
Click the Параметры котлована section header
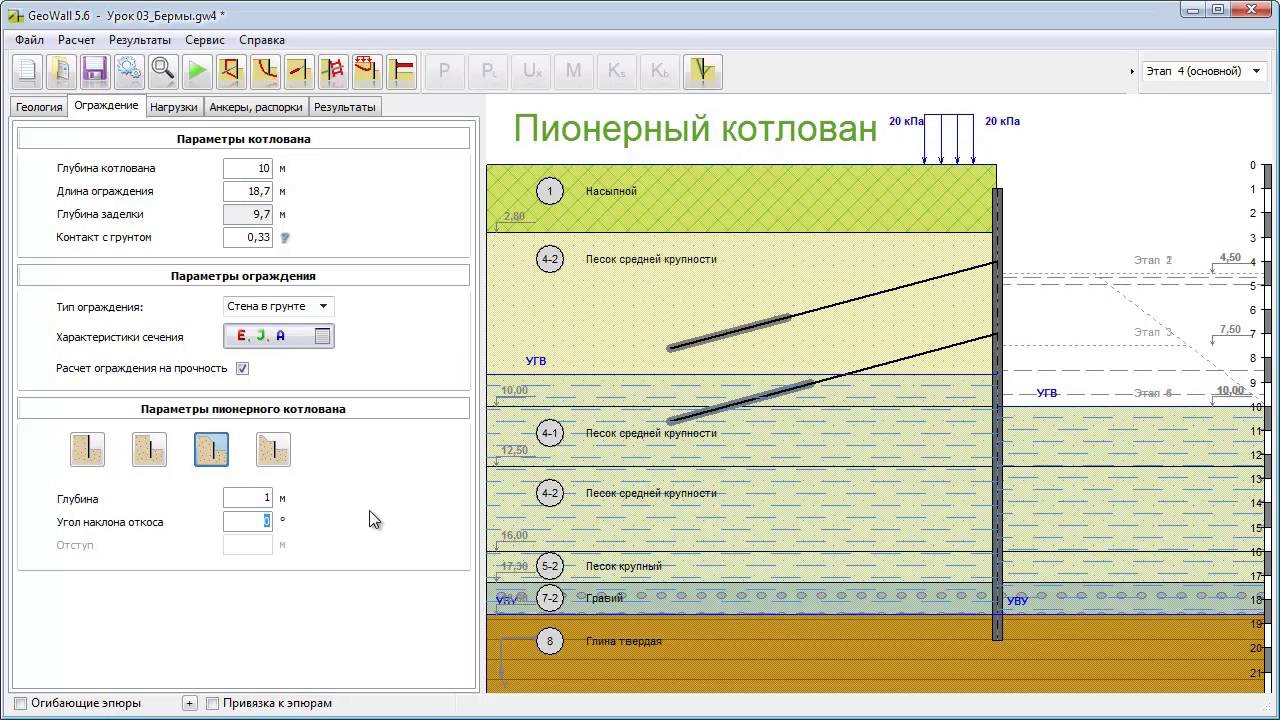point(244,139)
